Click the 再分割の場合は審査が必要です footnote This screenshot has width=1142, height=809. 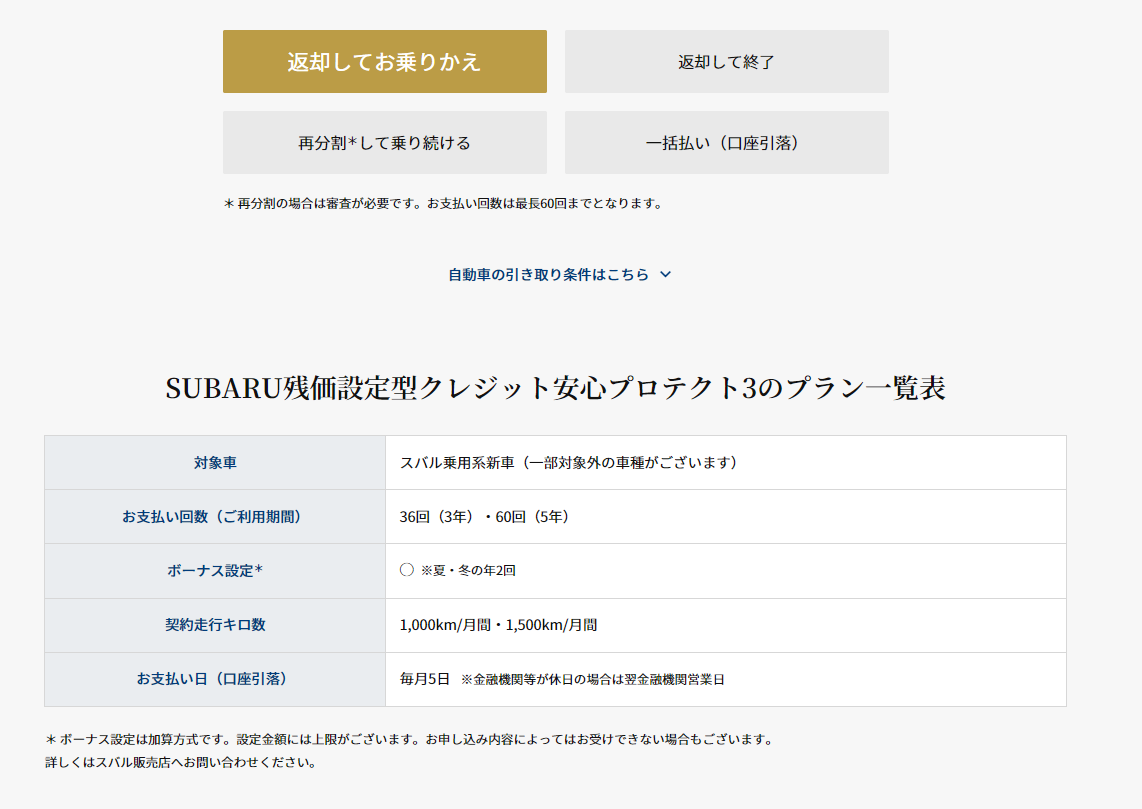point(443,204)
